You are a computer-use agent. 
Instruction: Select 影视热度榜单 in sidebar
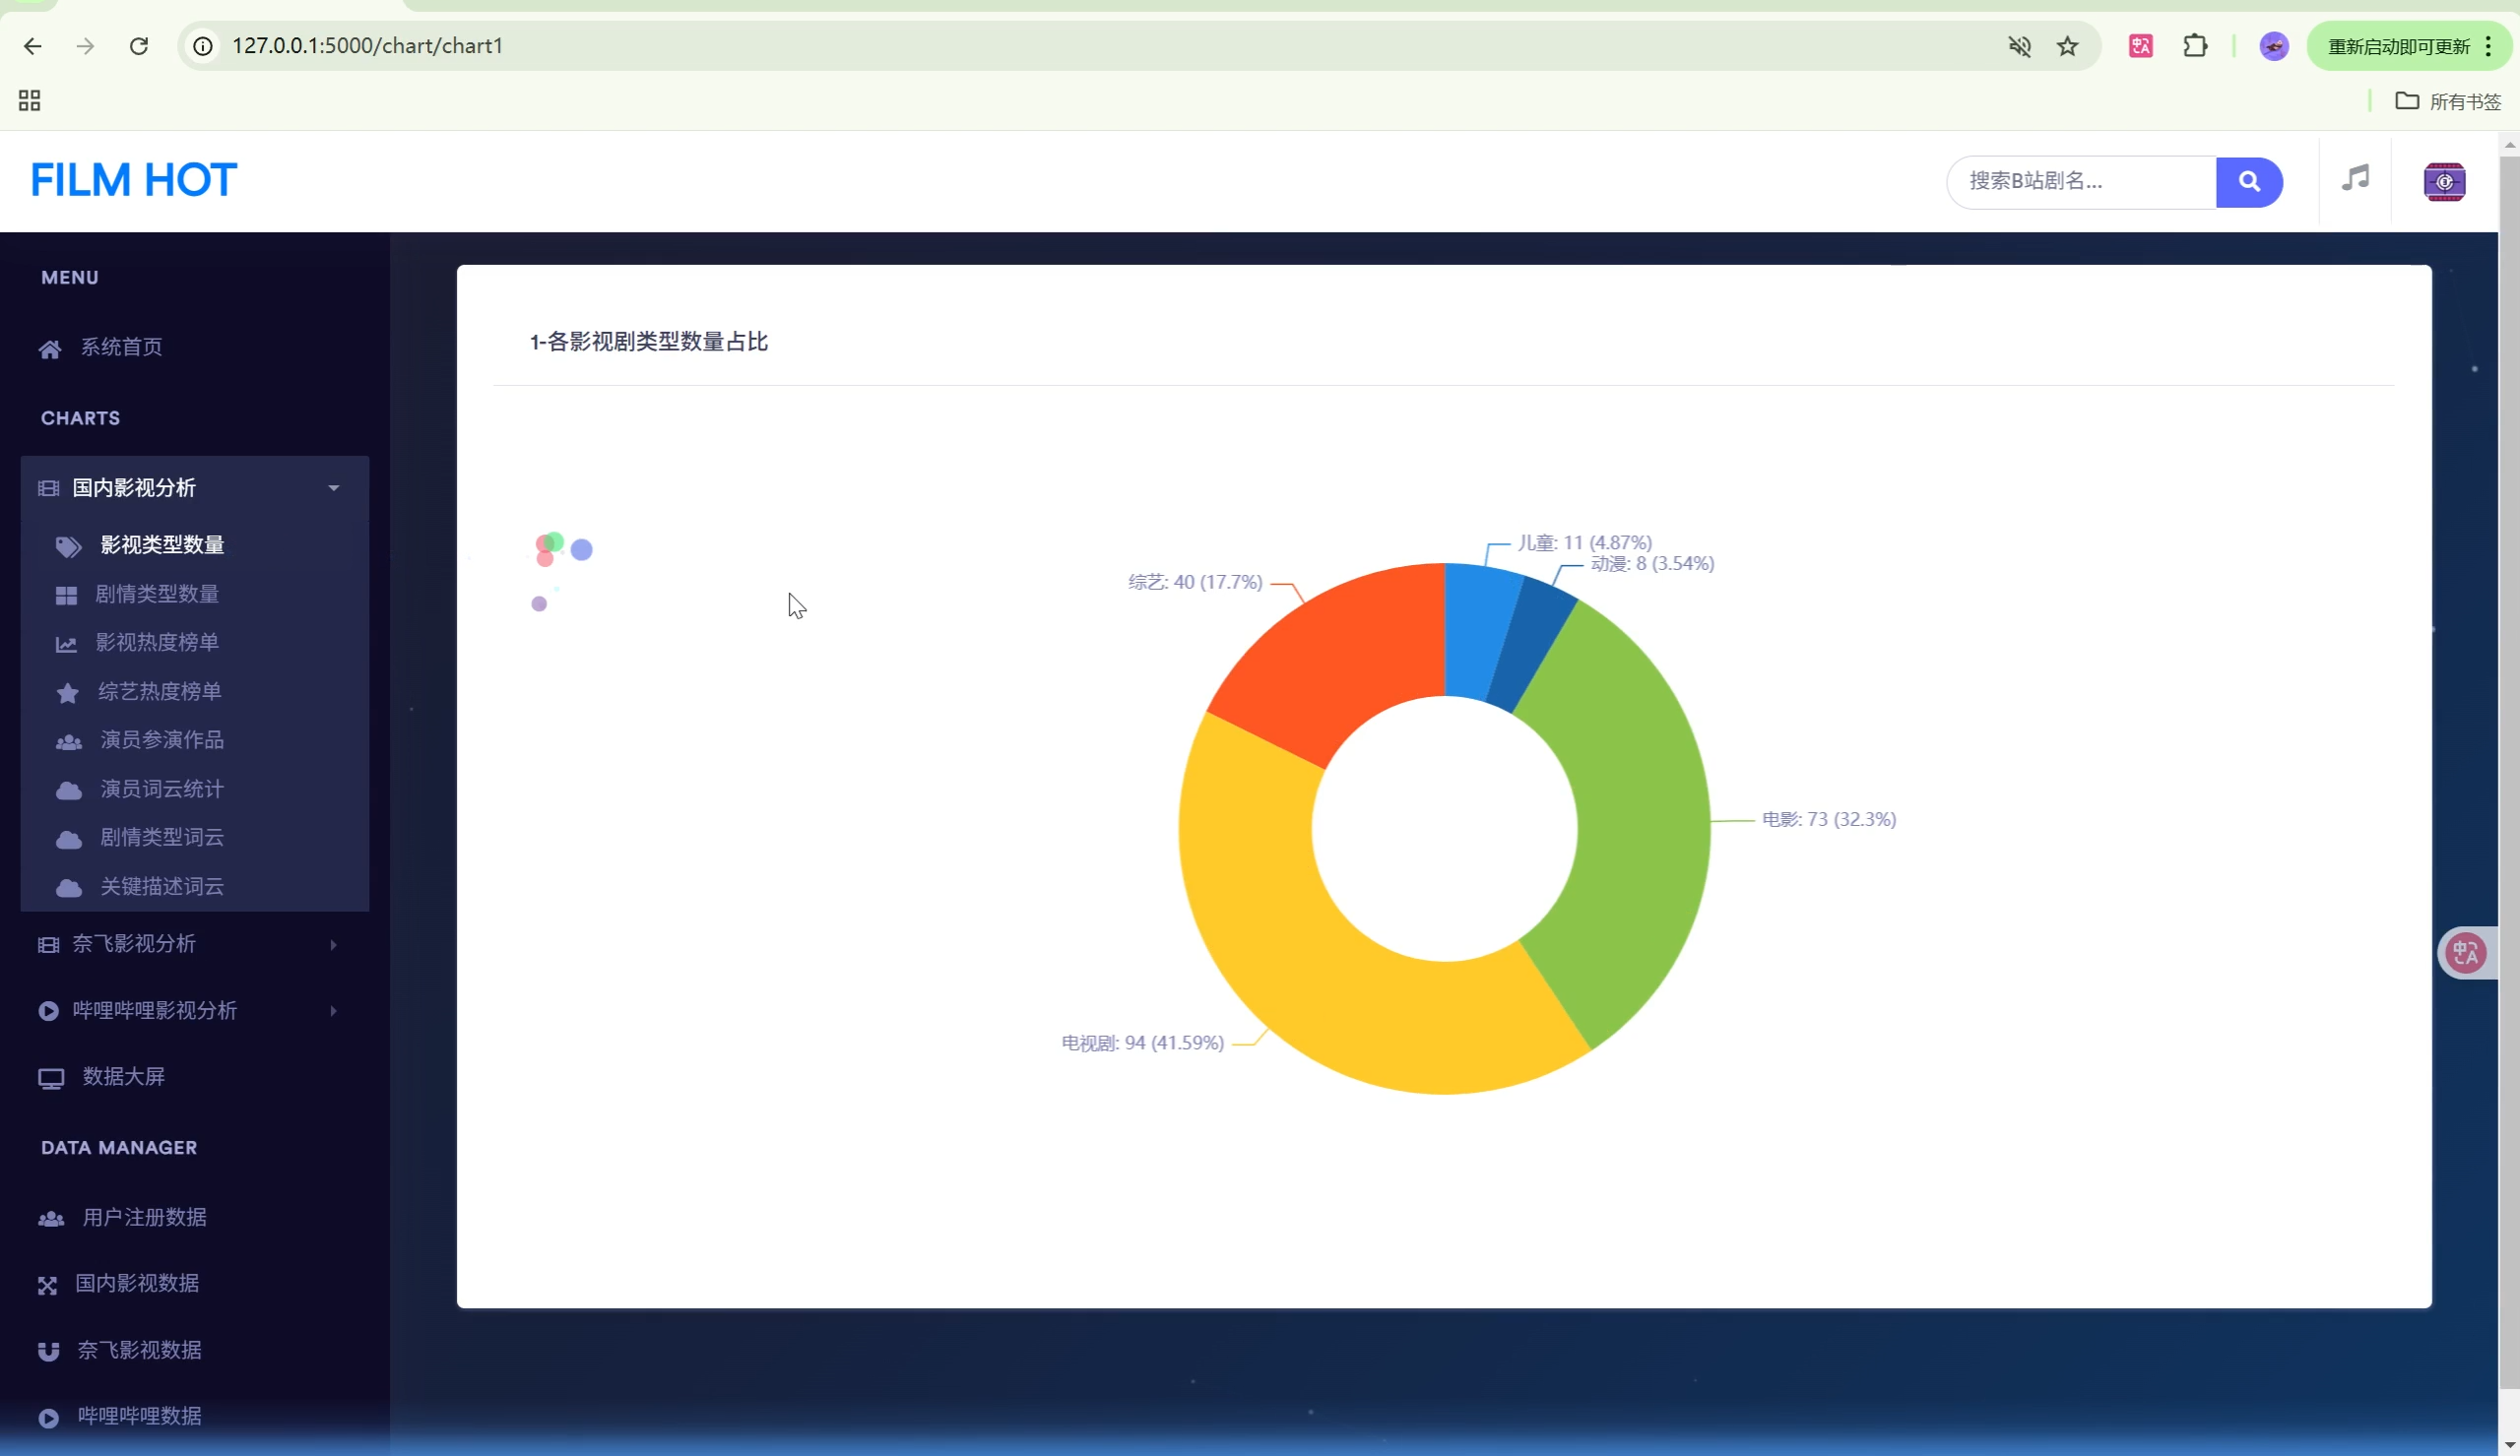tap(156, 642)
